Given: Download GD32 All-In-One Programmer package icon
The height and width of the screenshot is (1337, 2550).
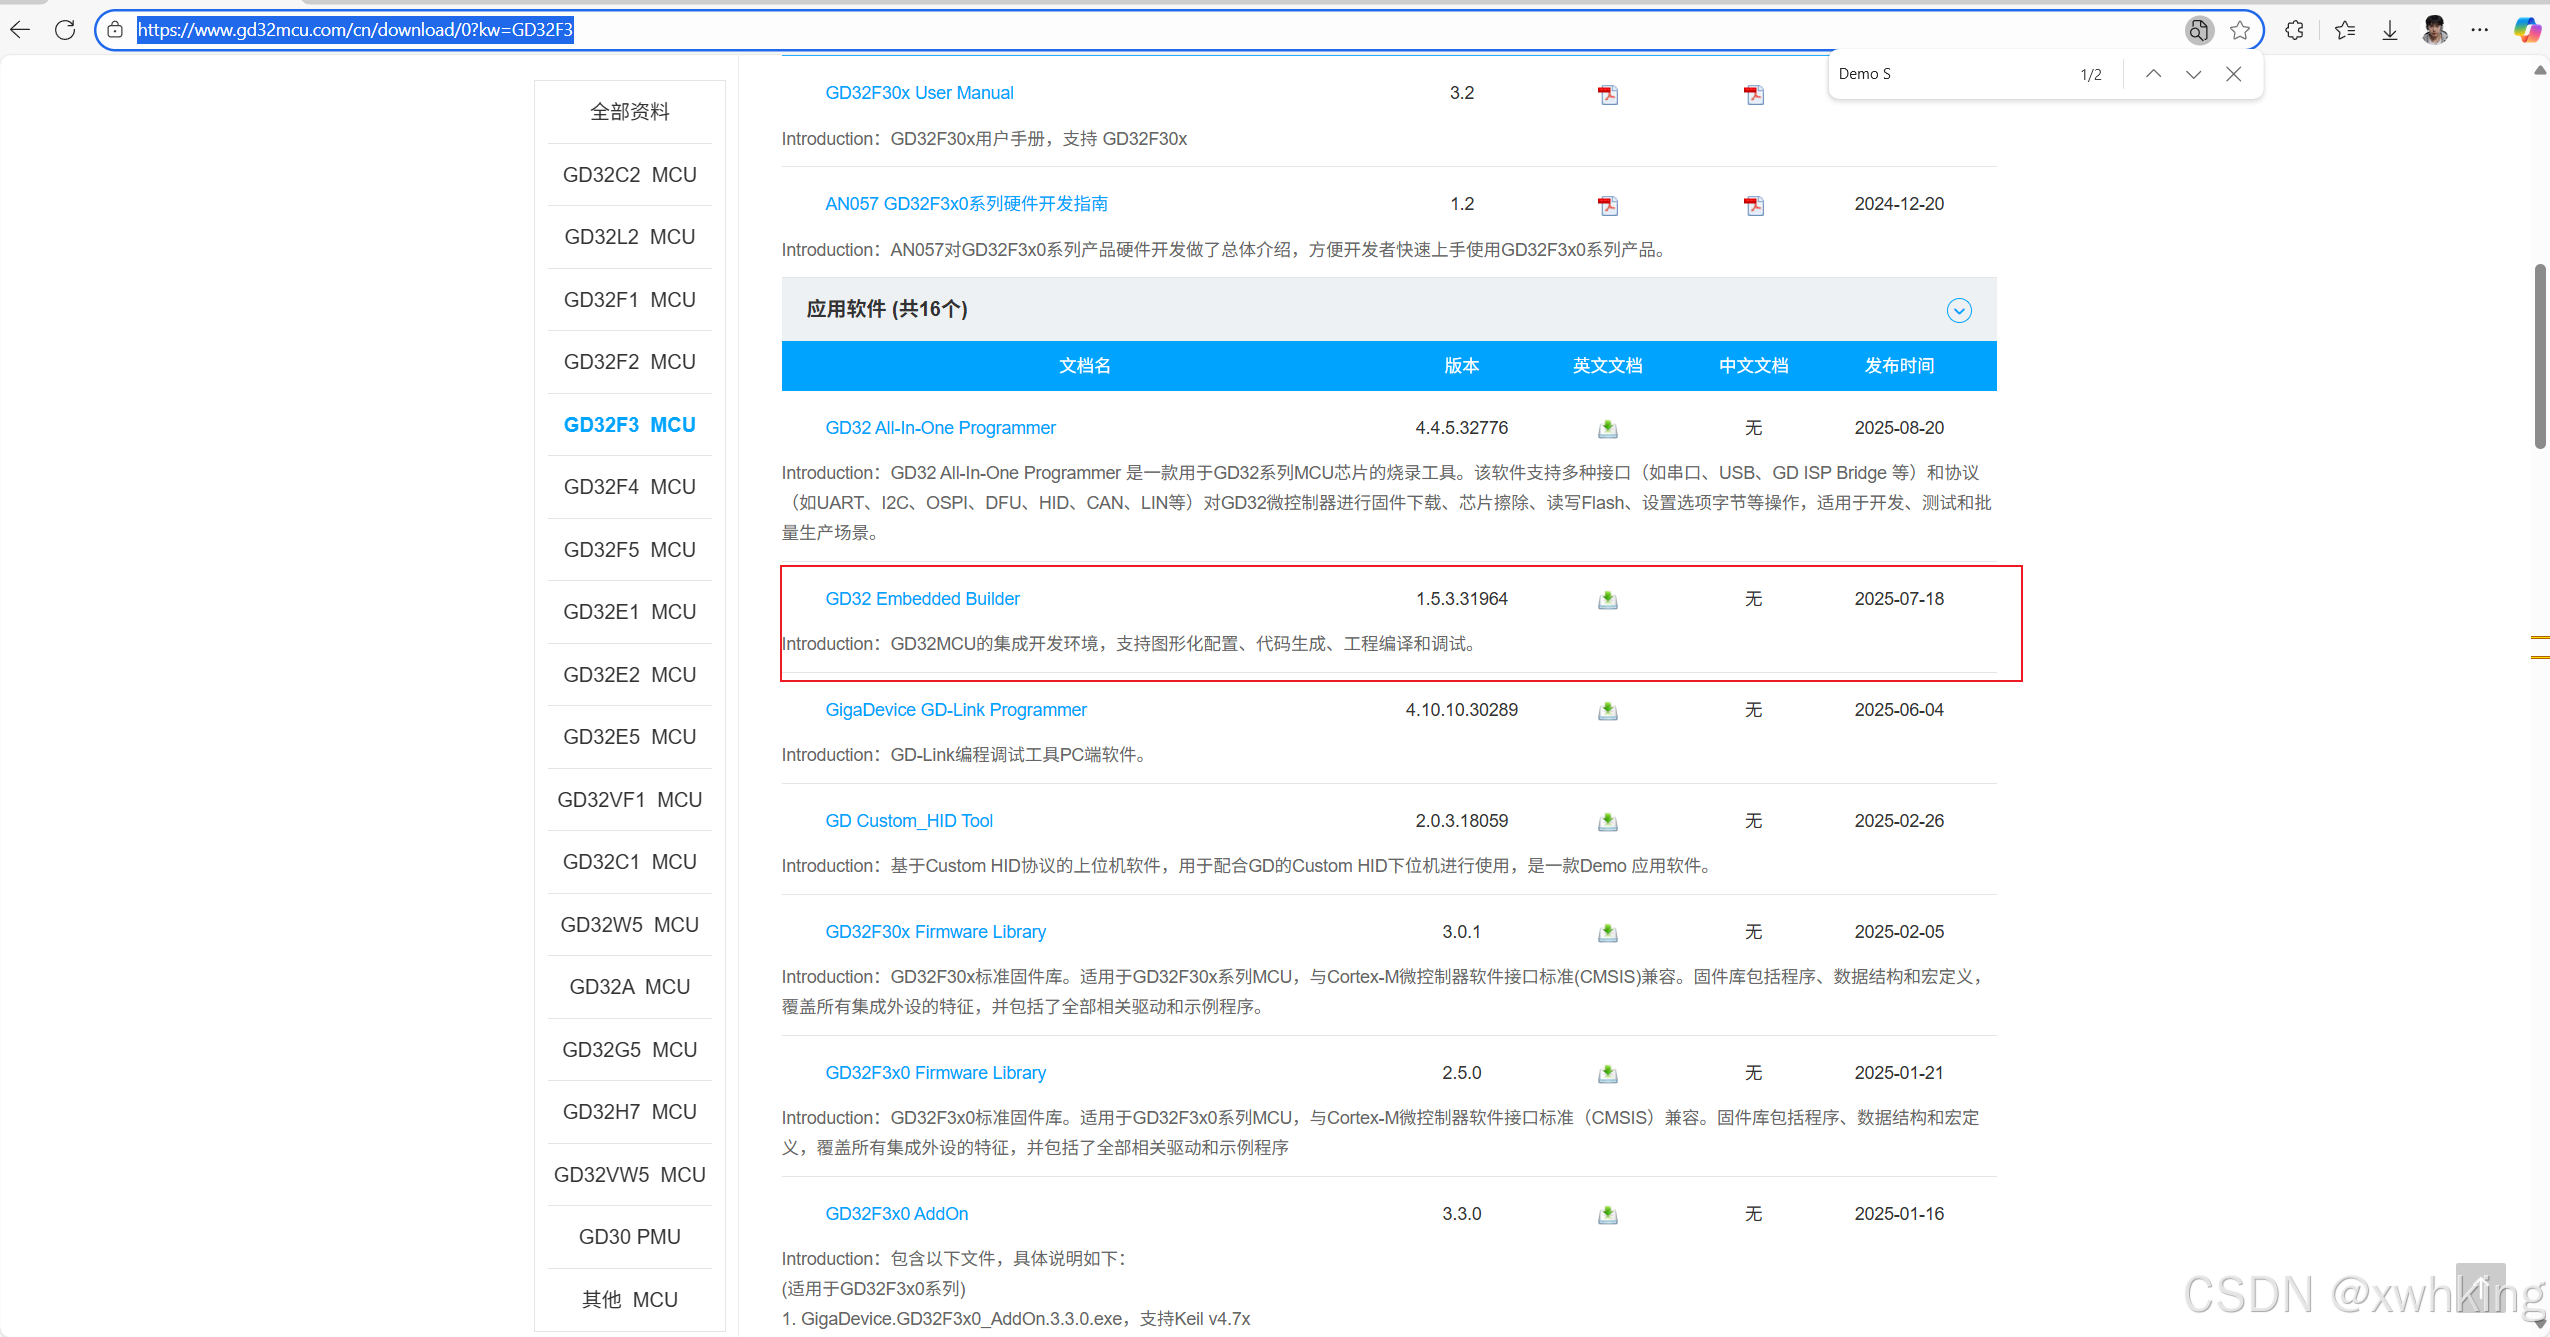Looking at the screenshot, I should (x=1607, y=429).
